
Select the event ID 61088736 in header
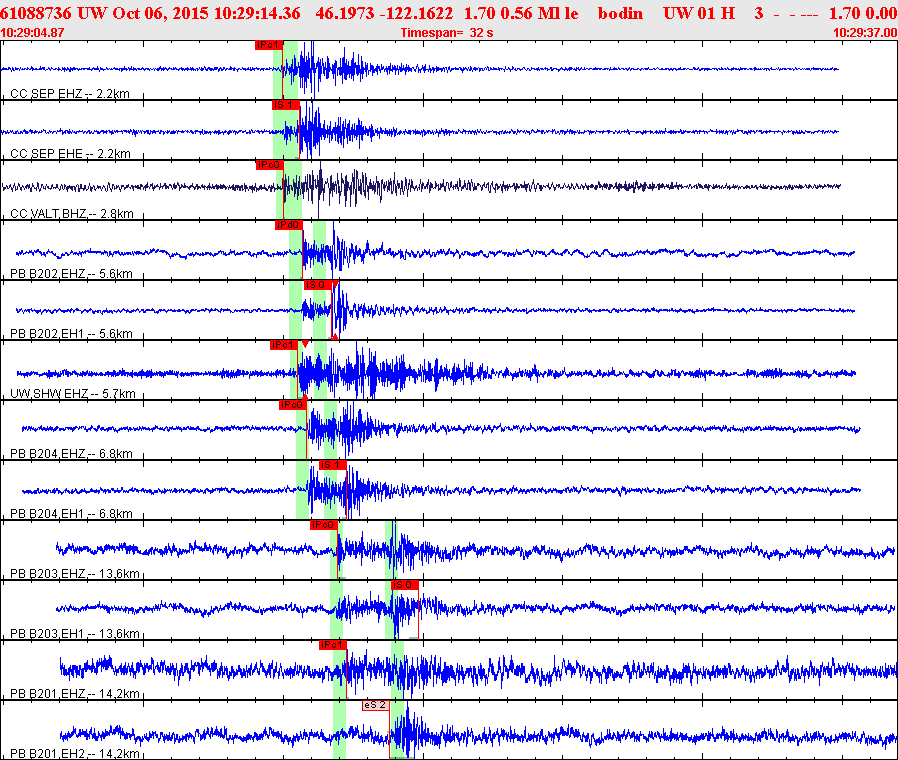36,13
